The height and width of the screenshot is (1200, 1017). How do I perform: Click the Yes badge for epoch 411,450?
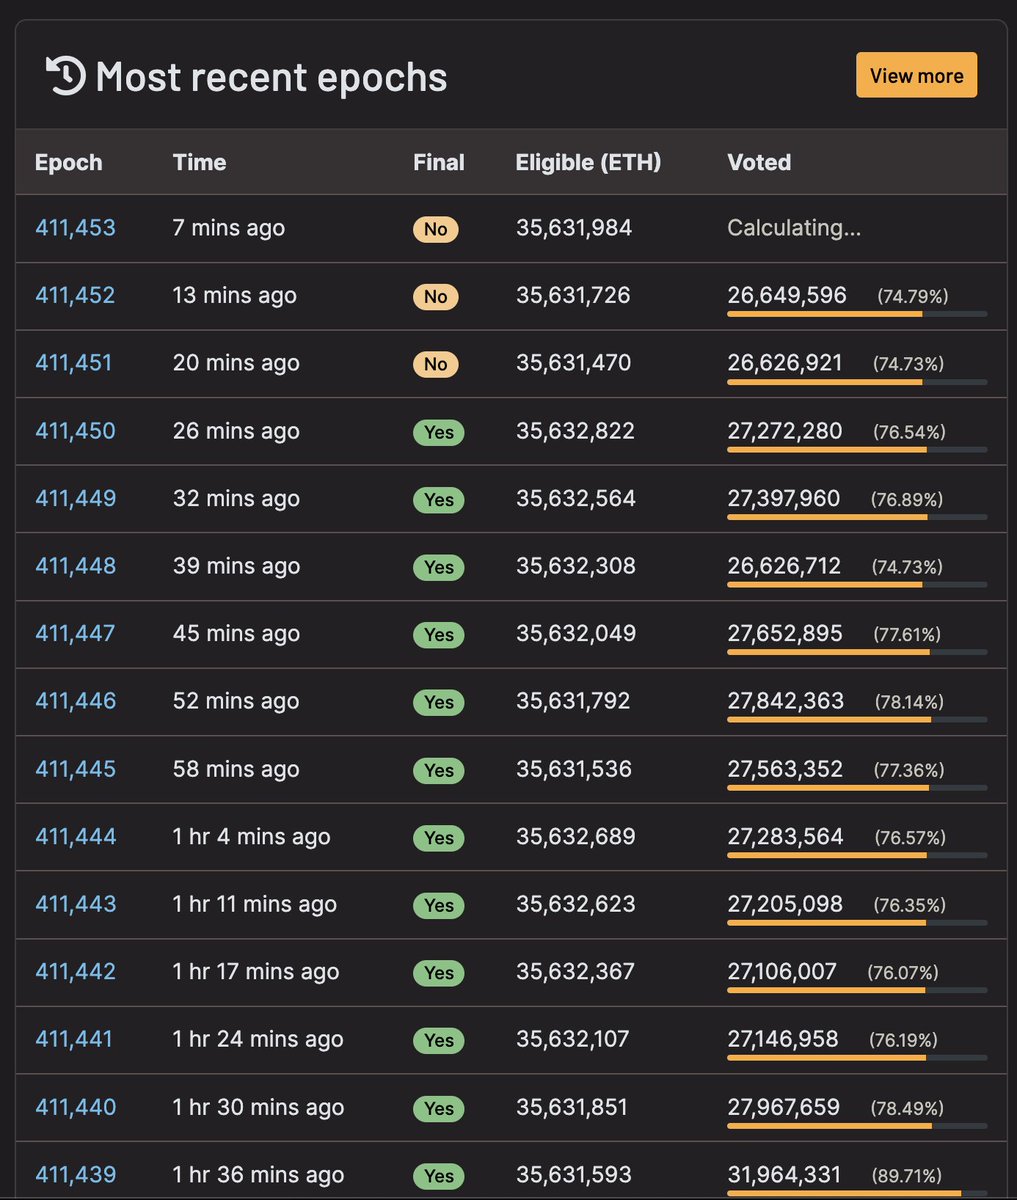(439, 432)
